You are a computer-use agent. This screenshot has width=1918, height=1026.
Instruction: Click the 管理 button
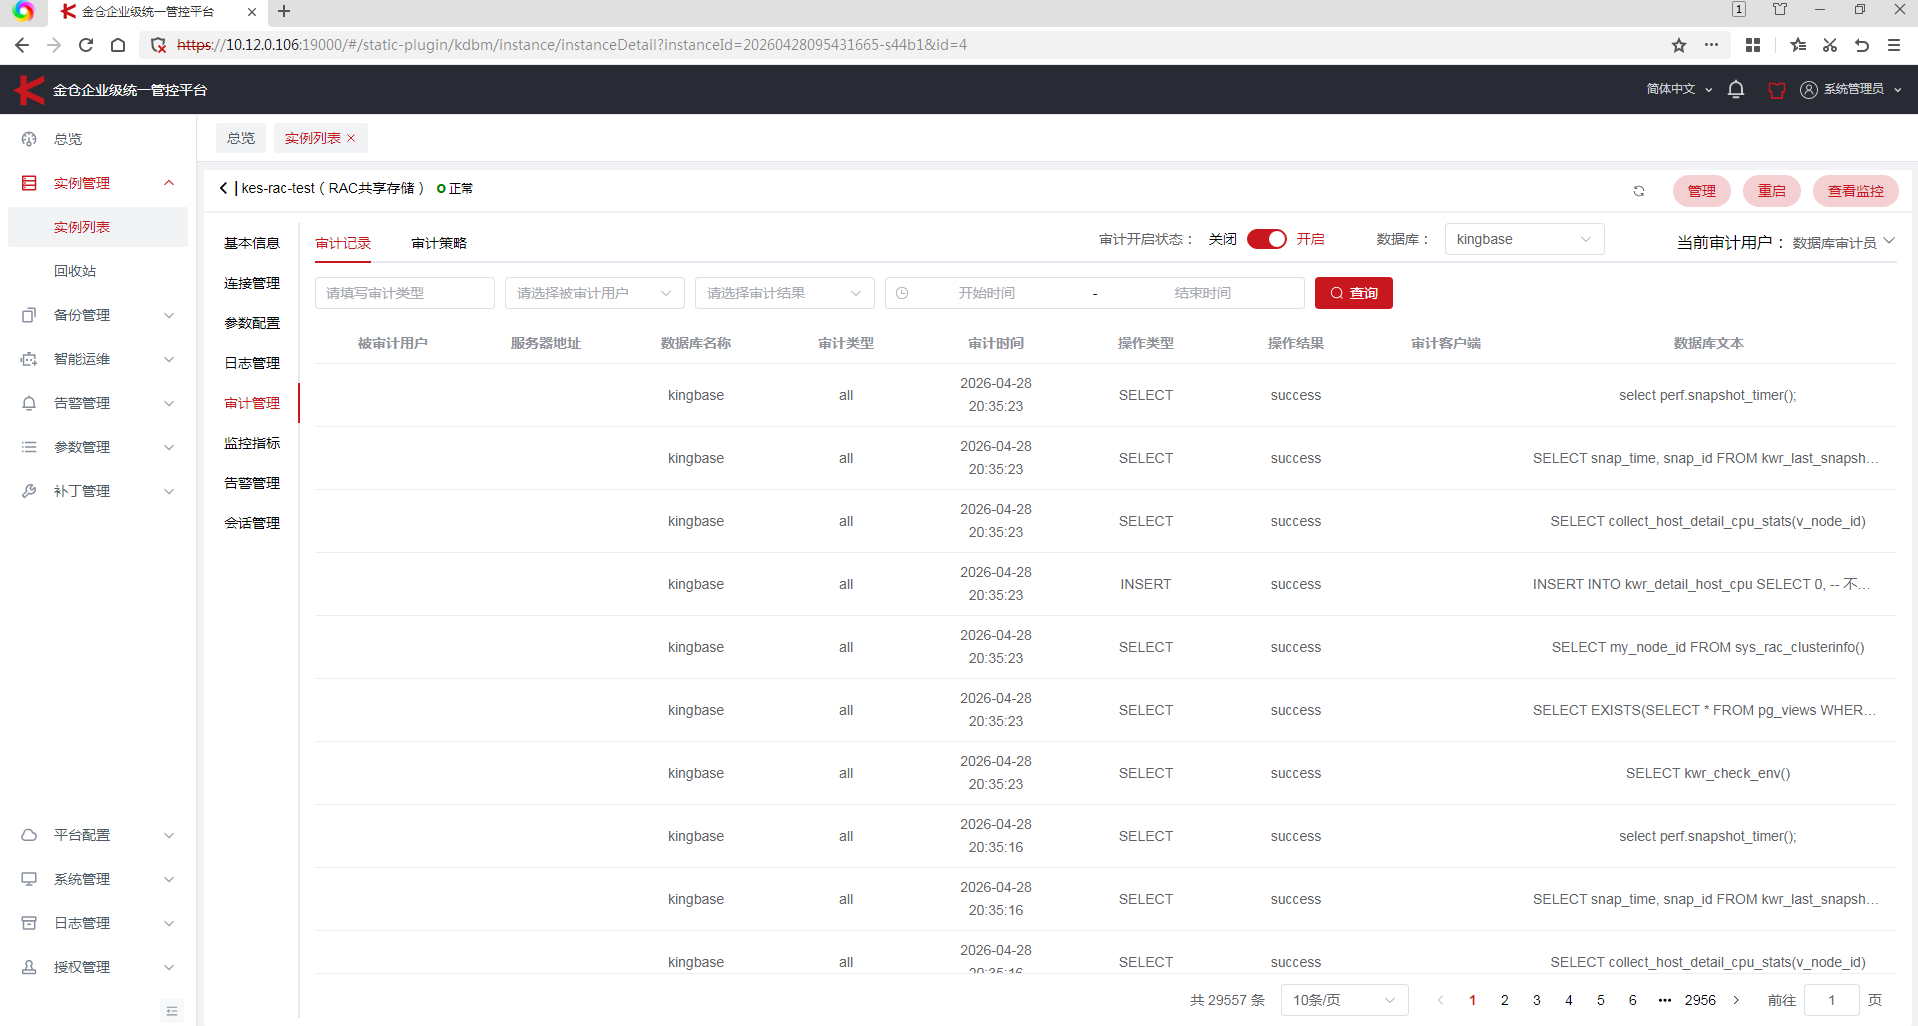[x=1702, y=191]
